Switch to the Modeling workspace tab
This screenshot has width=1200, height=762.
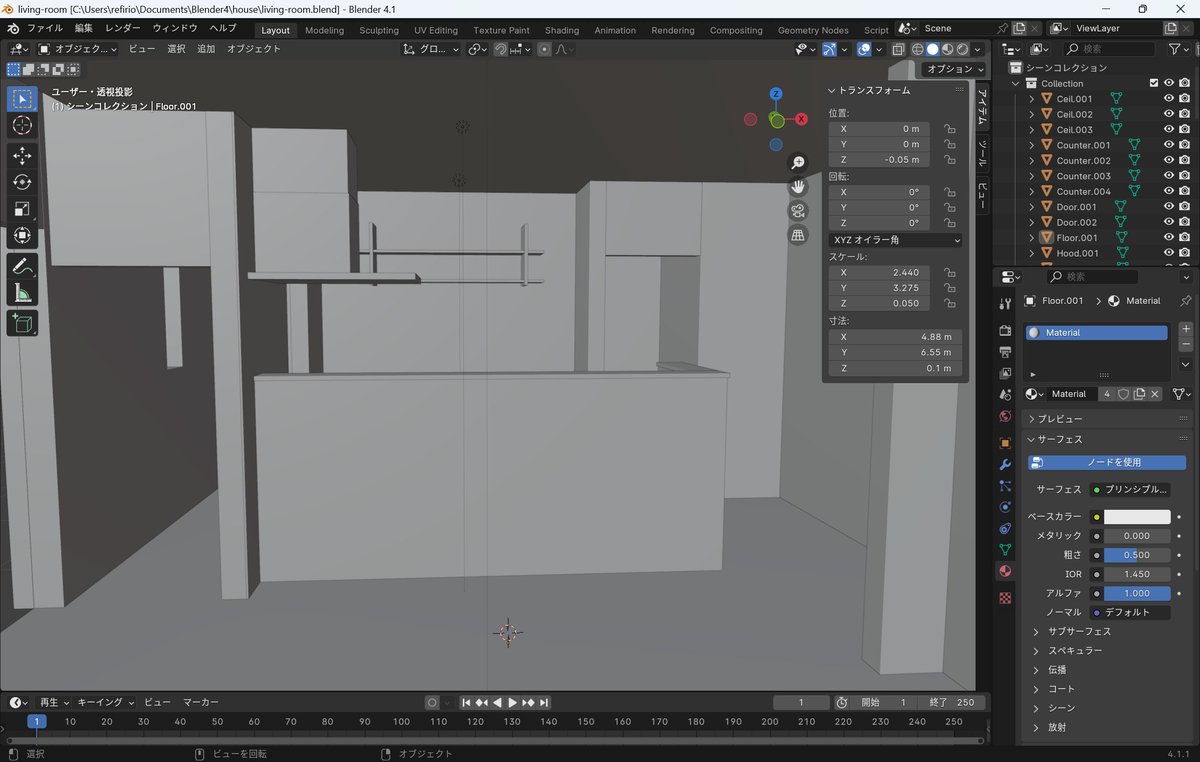324,30
